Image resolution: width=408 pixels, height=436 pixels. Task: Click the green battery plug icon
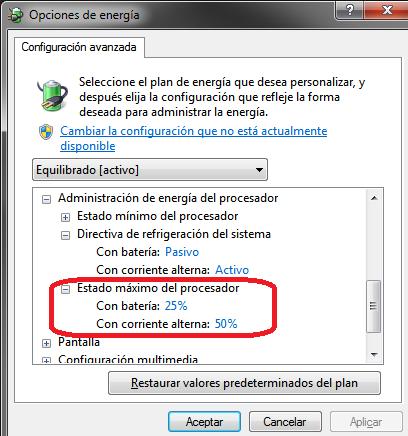(x=52, y=95)
